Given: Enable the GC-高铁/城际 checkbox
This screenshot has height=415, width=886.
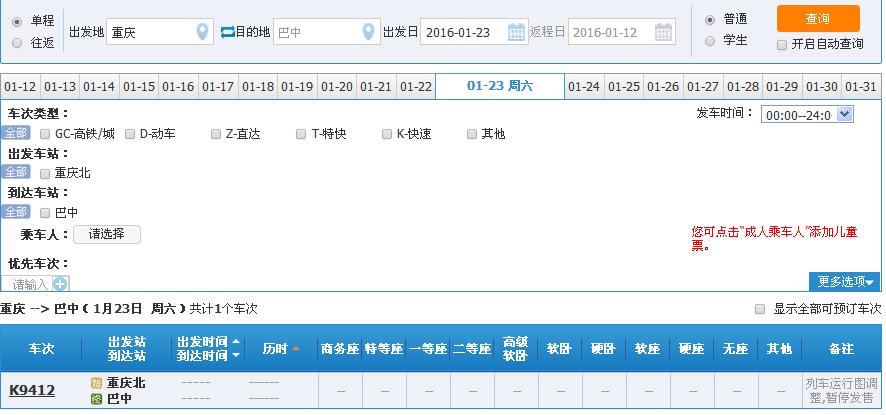Looking at the screenshot, I should click(x=45, y=133).
